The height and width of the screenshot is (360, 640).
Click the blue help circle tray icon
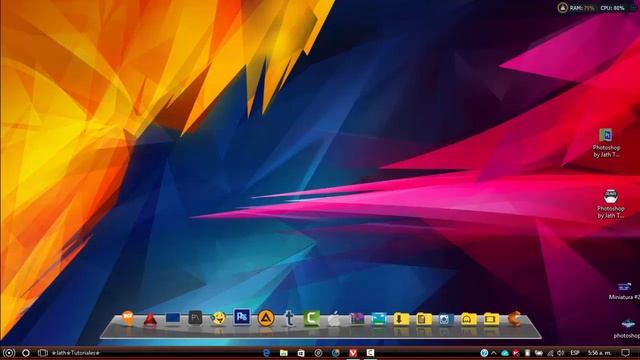484,353
